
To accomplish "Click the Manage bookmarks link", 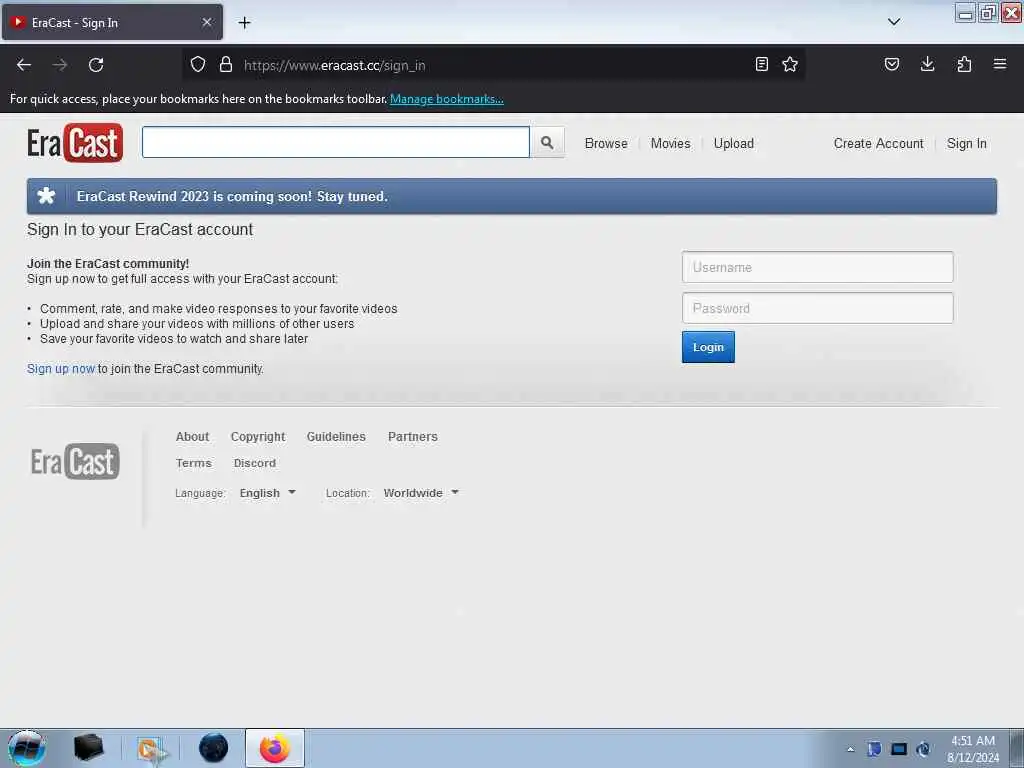I will [447, 99].
